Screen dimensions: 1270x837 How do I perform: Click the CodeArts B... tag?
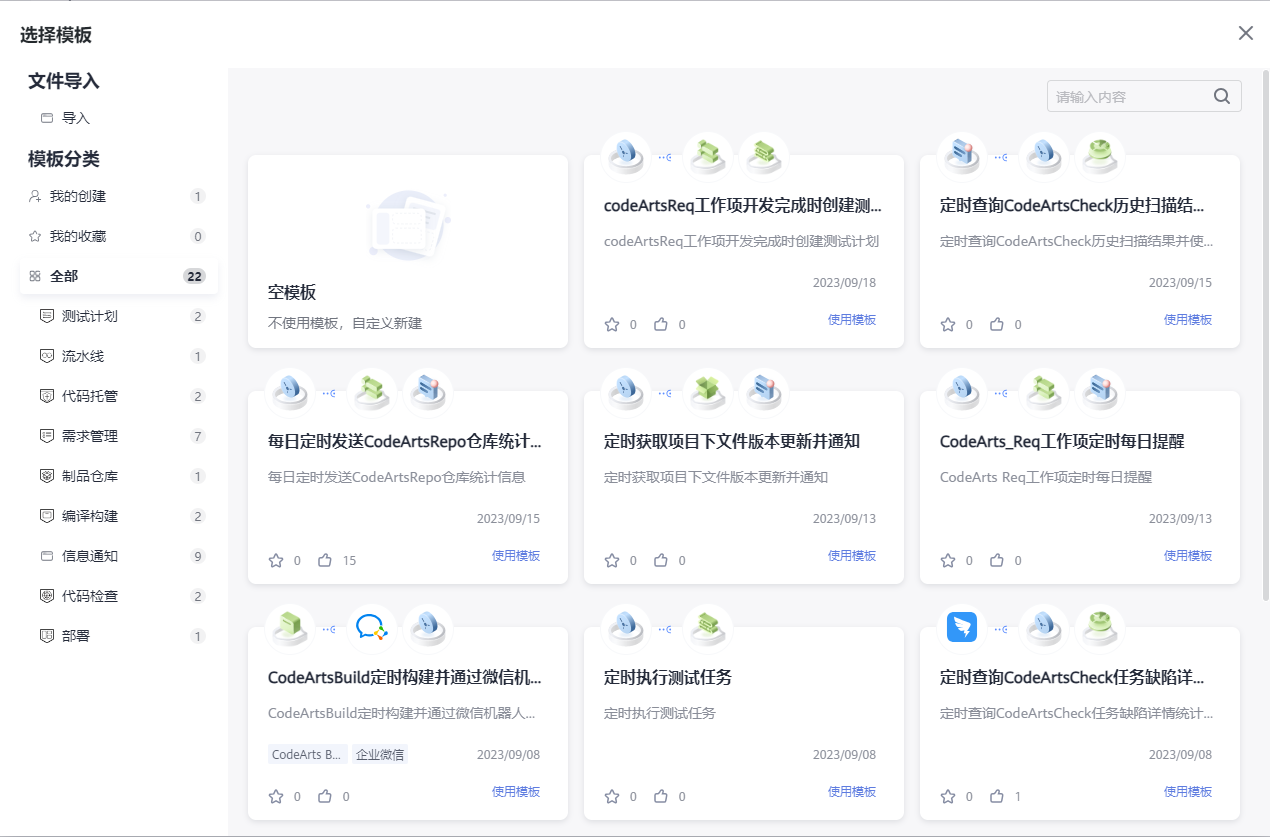[308, 755]
